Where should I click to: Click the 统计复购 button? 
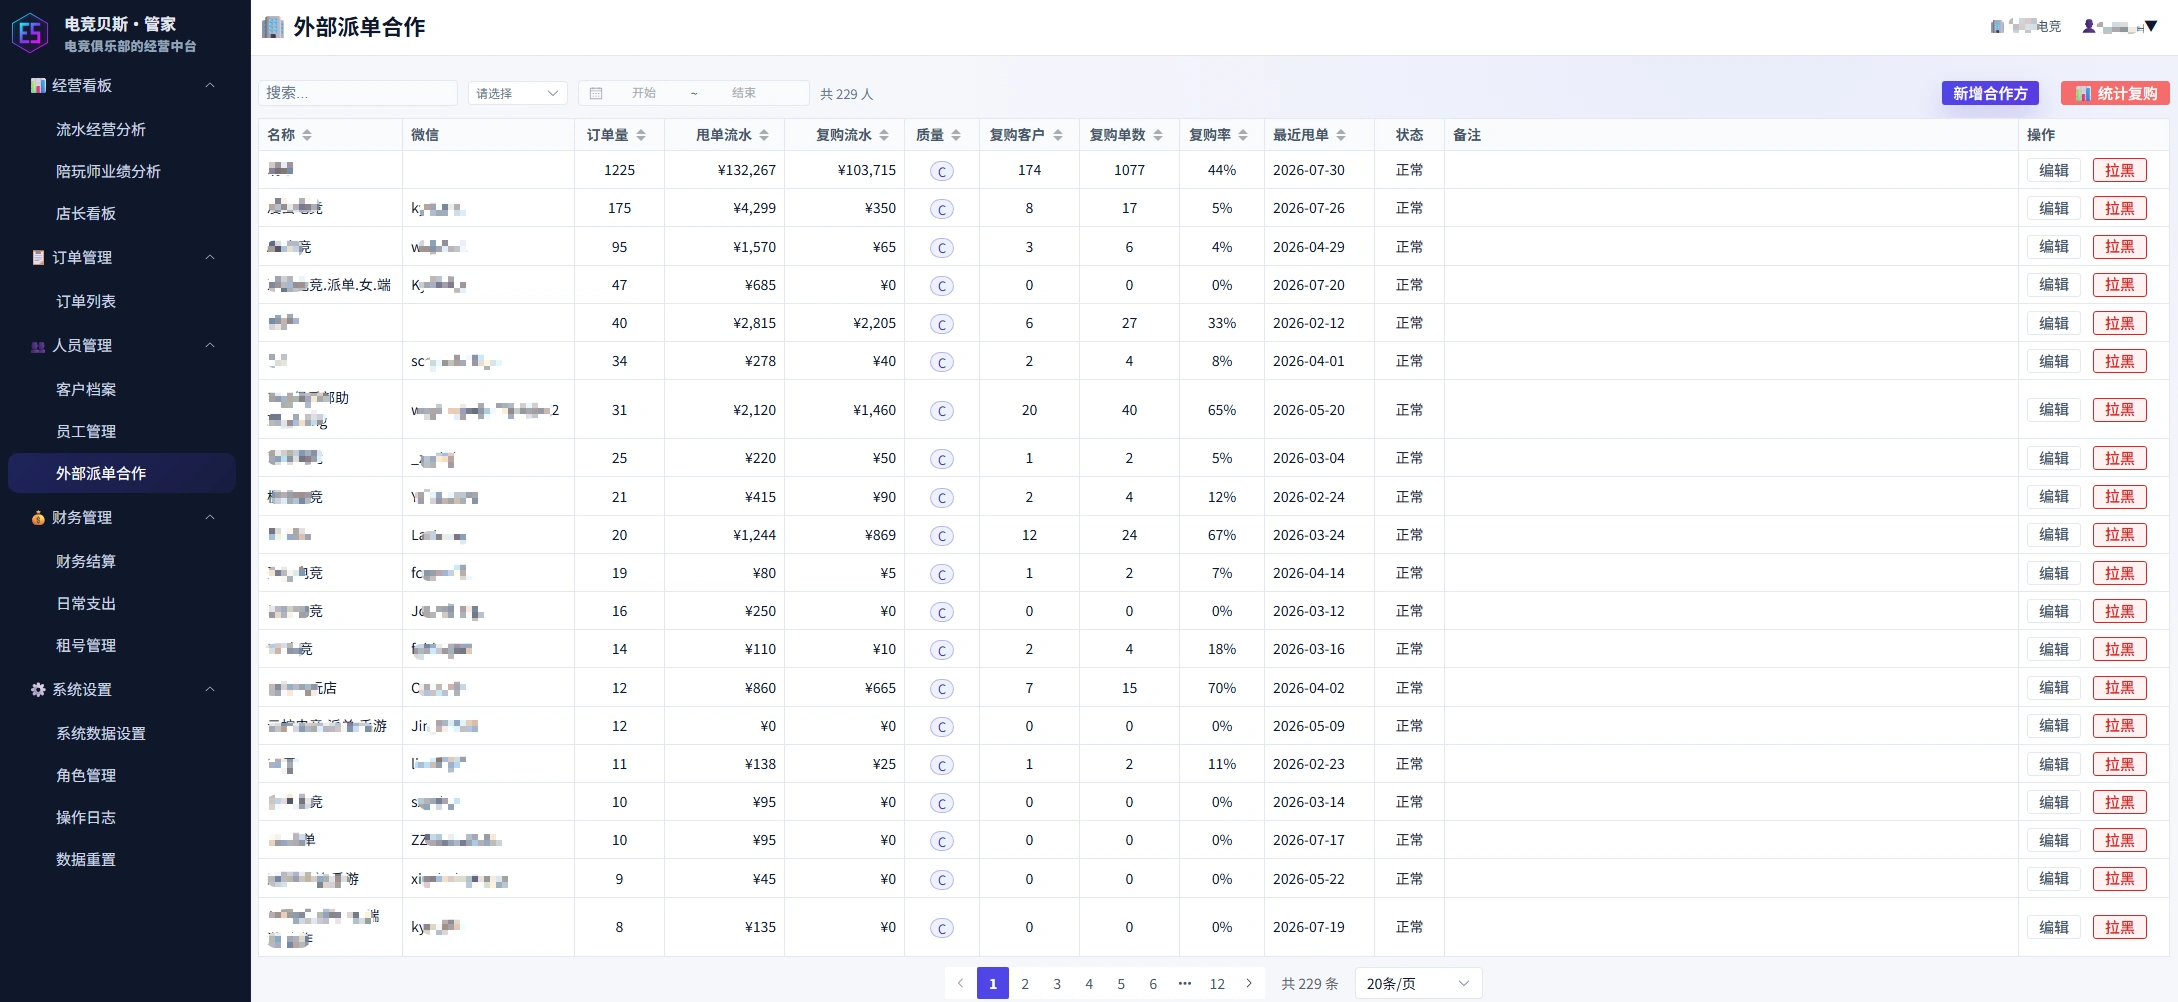(2115, 93)
